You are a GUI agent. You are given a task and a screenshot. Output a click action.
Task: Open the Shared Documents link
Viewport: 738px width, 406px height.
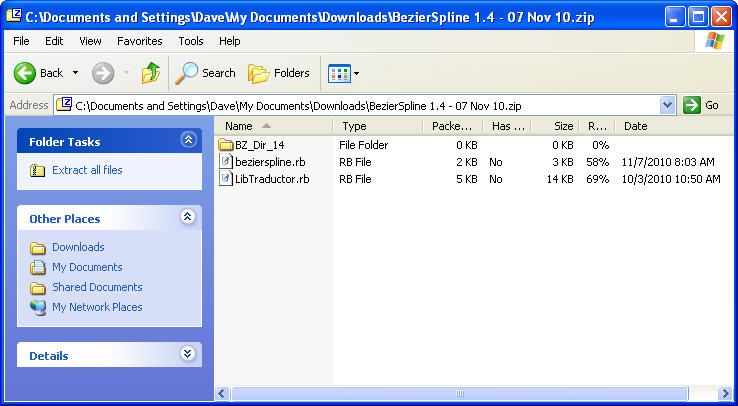click(x=97, y=287)
